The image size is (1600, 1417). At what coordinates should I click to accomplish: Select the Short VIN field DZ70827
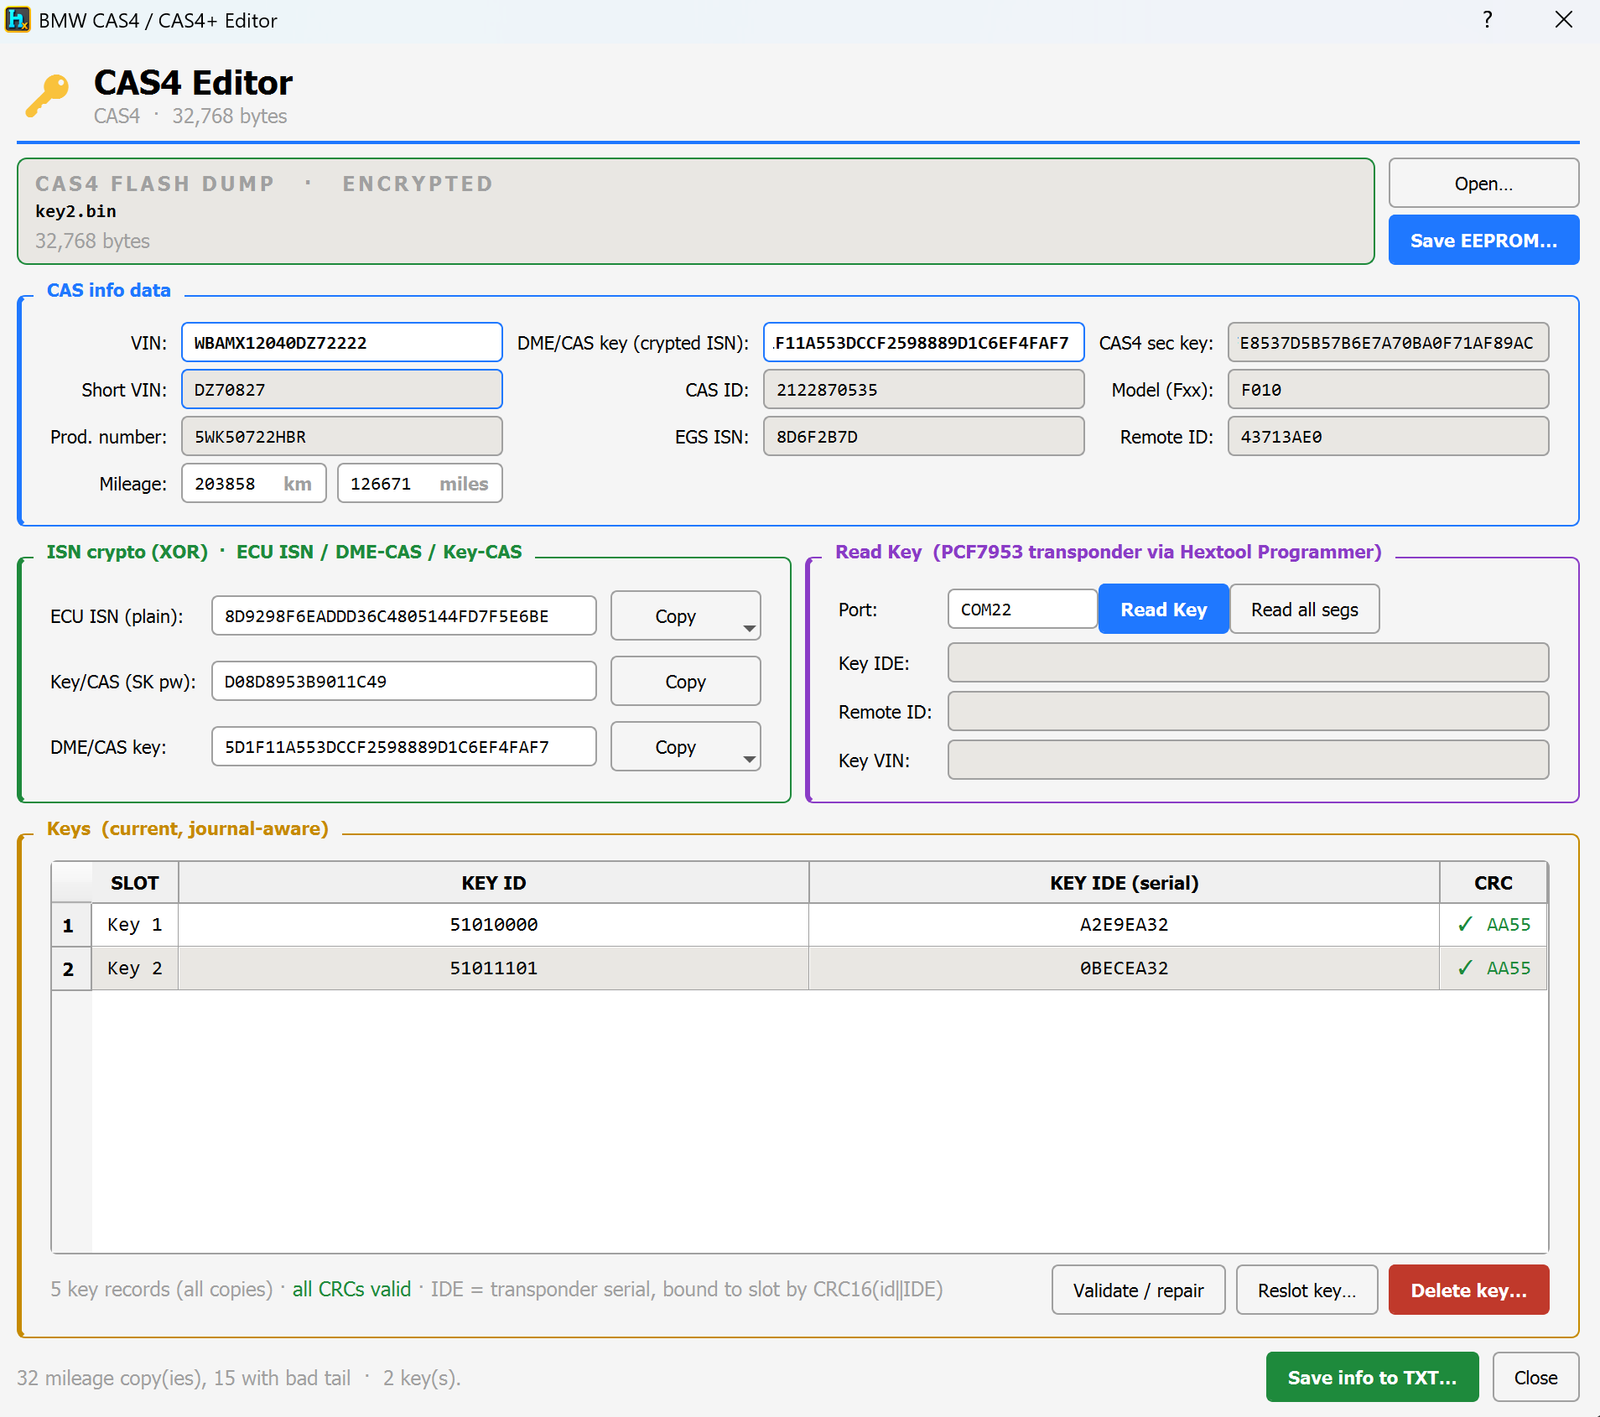point(342,389)
